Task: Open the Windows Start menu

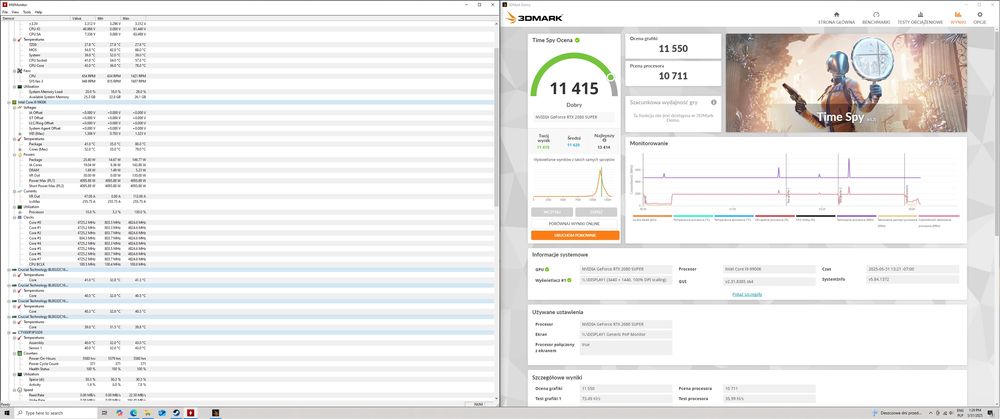Action: (x=7, y=413)
